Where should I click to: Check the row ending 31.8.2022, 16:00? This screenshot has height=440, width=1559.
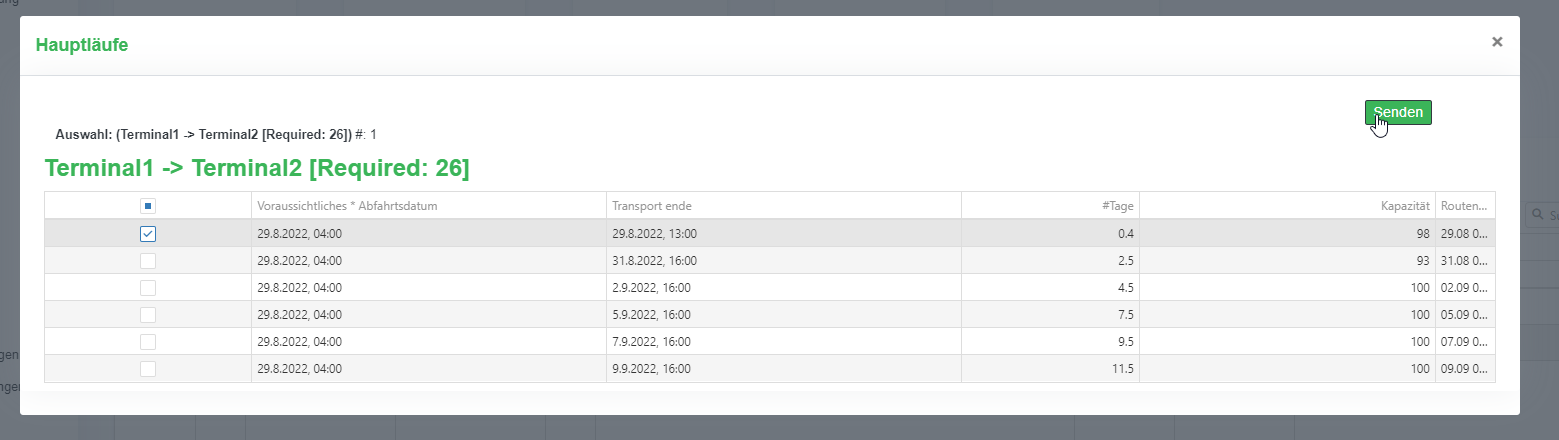pos(148,261)
